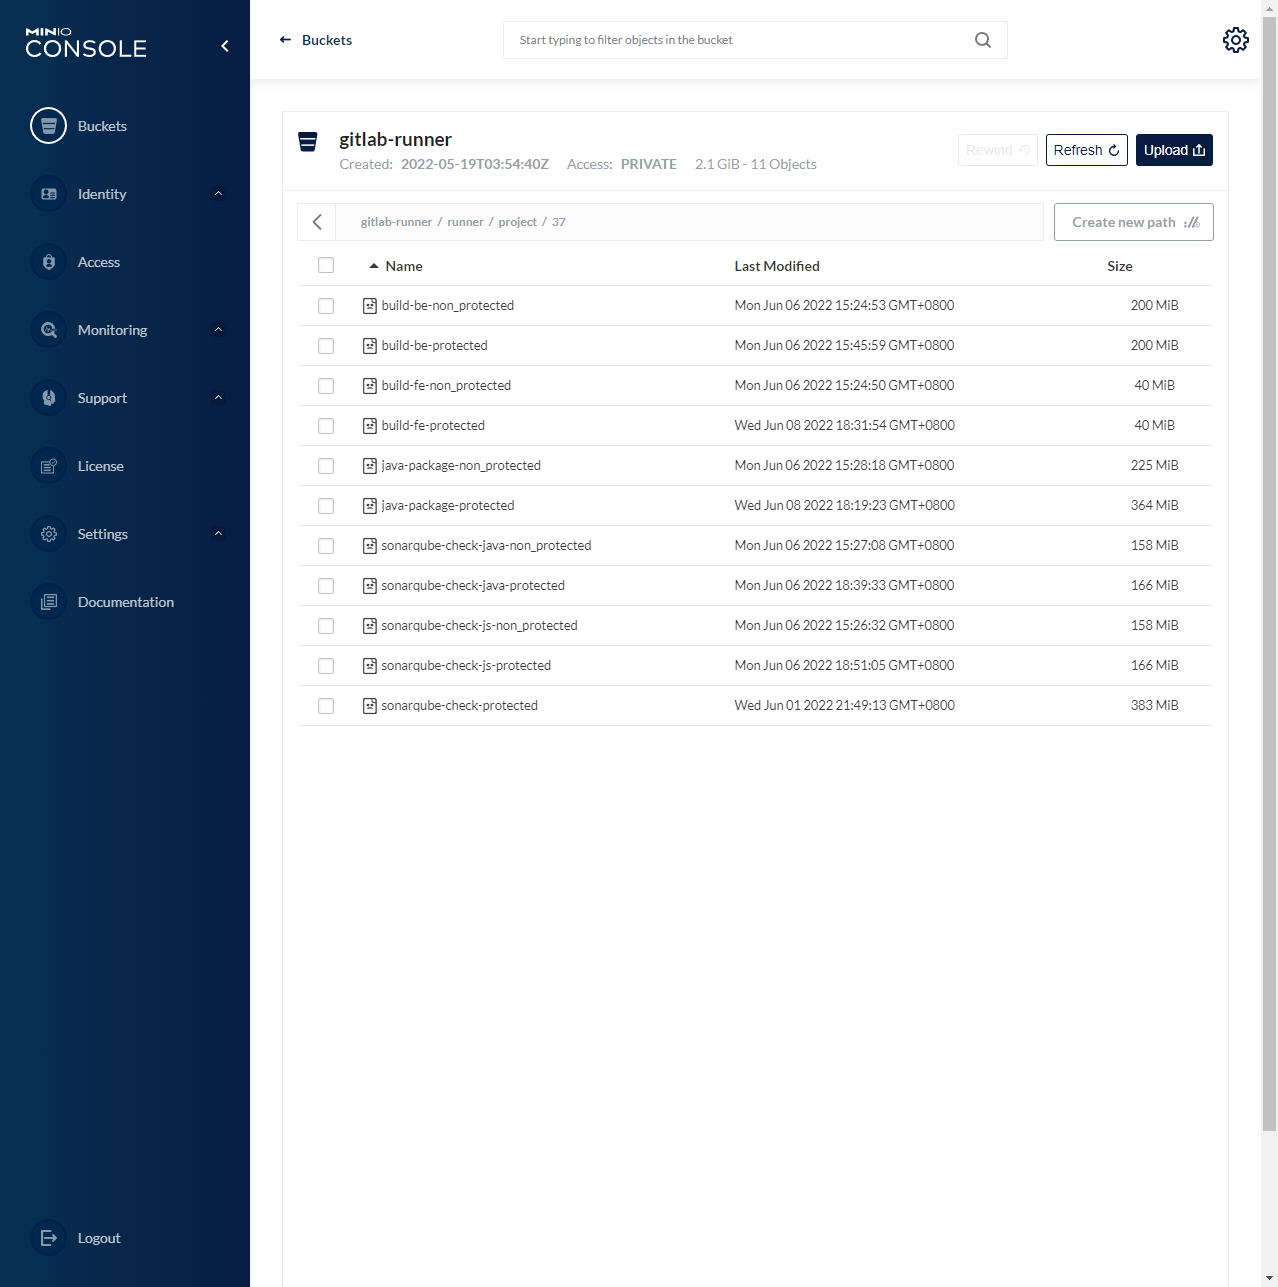Viewport: 1278px width, 1287px height.
Task: Click the file icon of build-be-protected
Action: [370, 346]
